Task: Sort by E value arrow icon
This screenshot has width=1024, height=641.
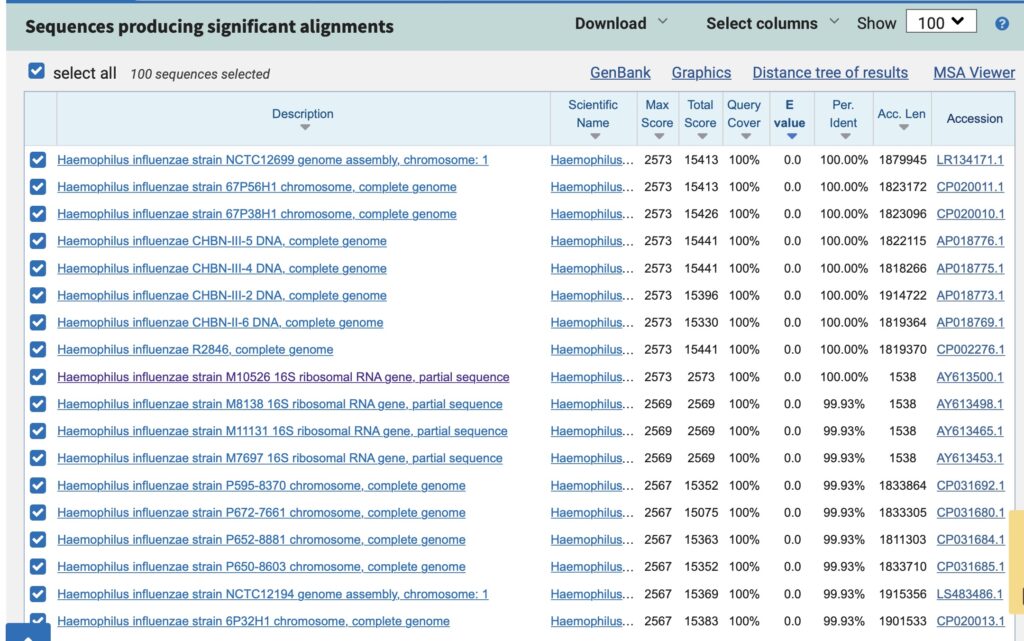Action: pyautogui.click(x=792, y=136)
